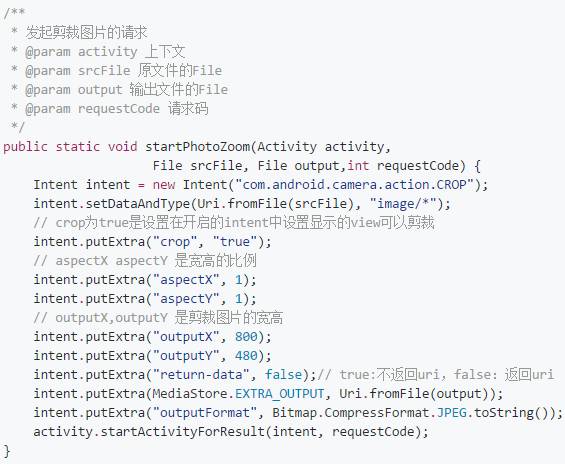This screenshot has width=565, height=464.
Task: Click the static keyword
Action: click(78, 147)
